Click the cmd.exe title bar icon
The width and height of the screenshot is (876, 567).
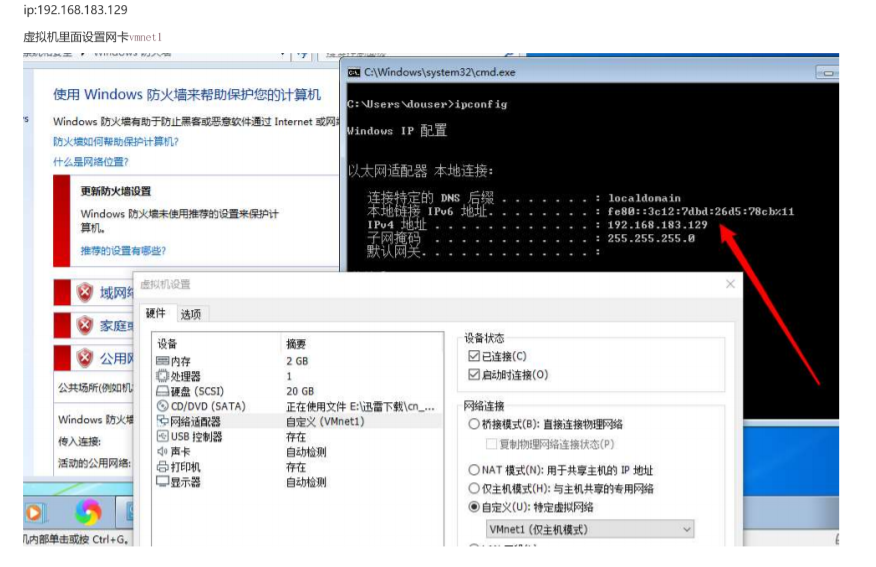(354, 73)
